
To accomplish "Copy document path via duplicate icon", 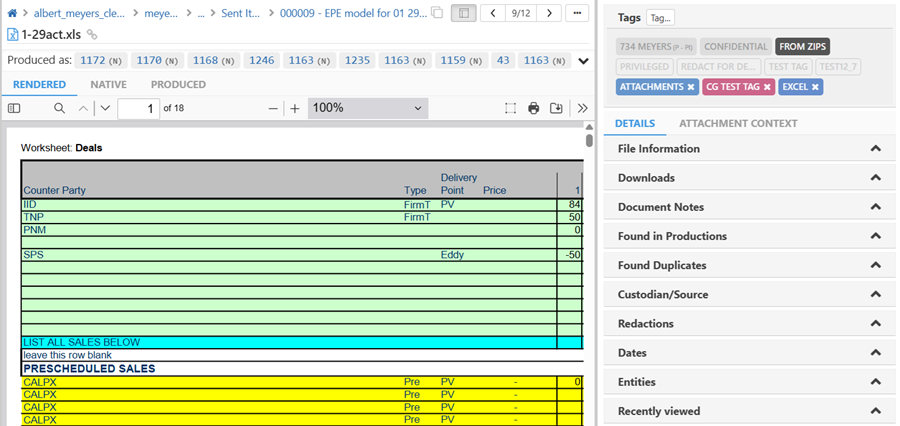I will [437, 13].
